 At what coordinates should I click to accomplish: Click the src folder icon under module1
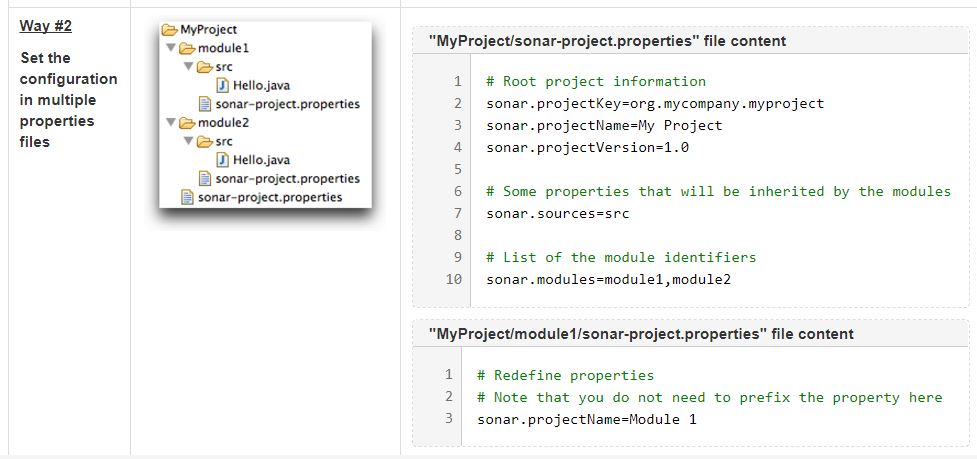point(205,67)
